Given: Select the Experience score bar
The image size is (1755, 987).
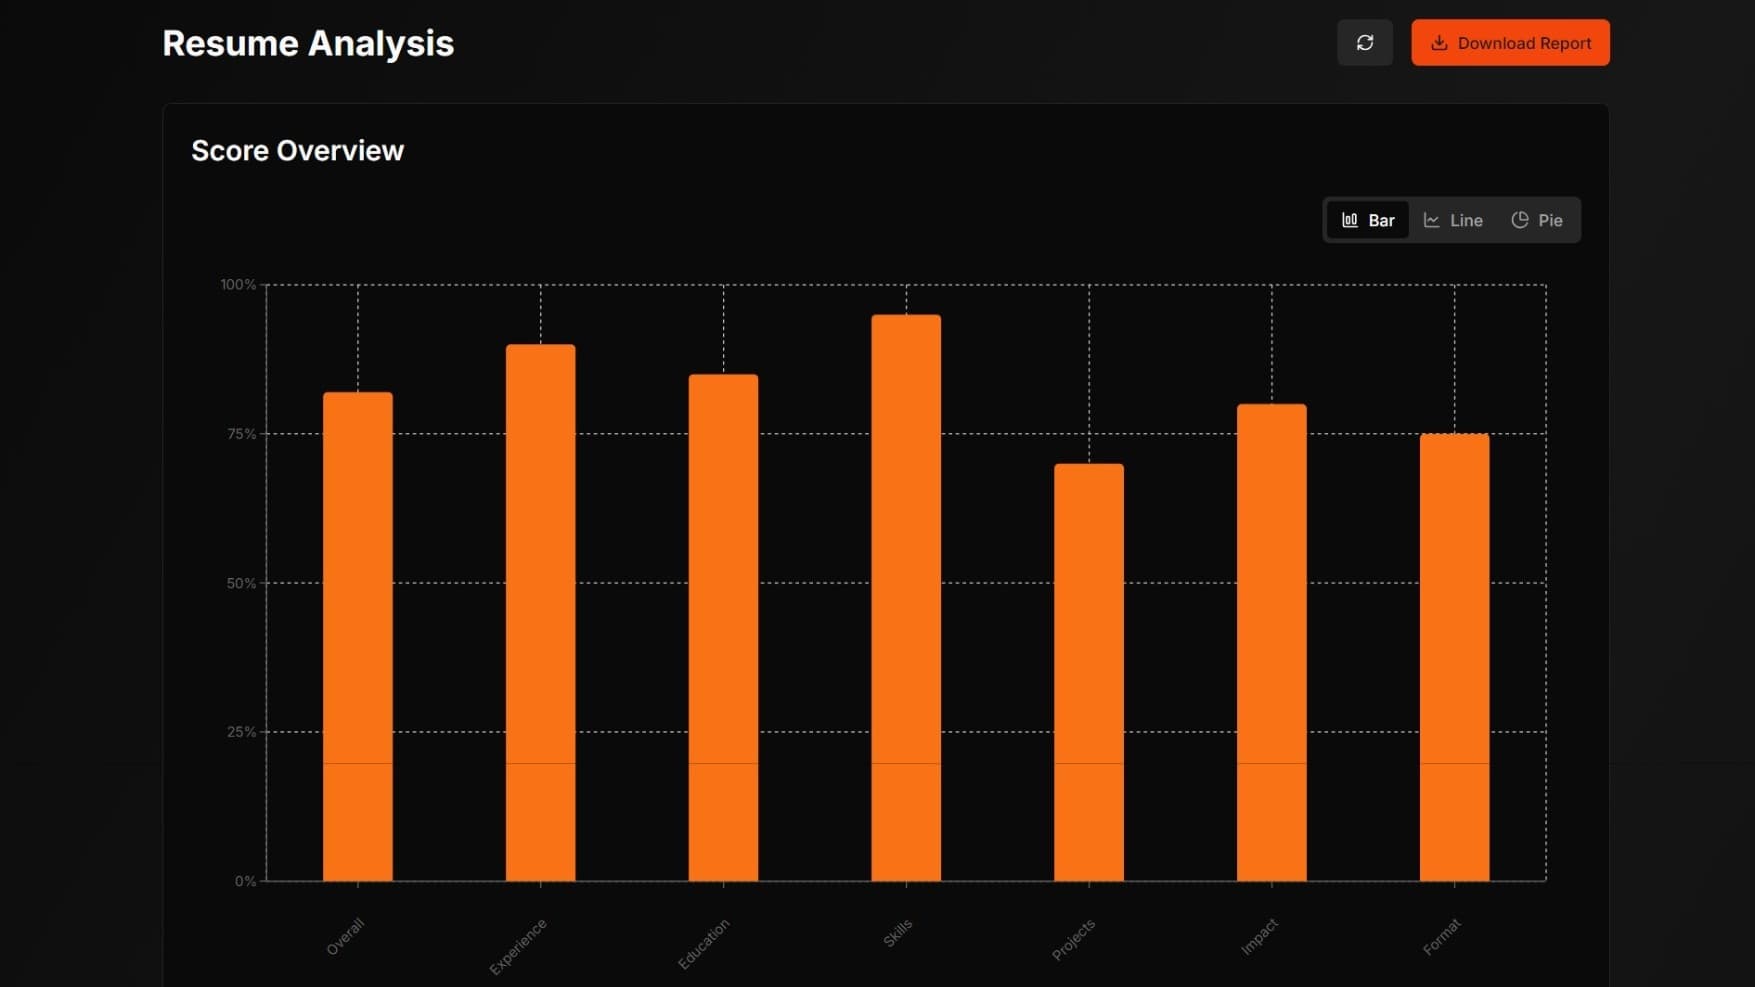Looking at the screenshot, I should click(540, 612).
